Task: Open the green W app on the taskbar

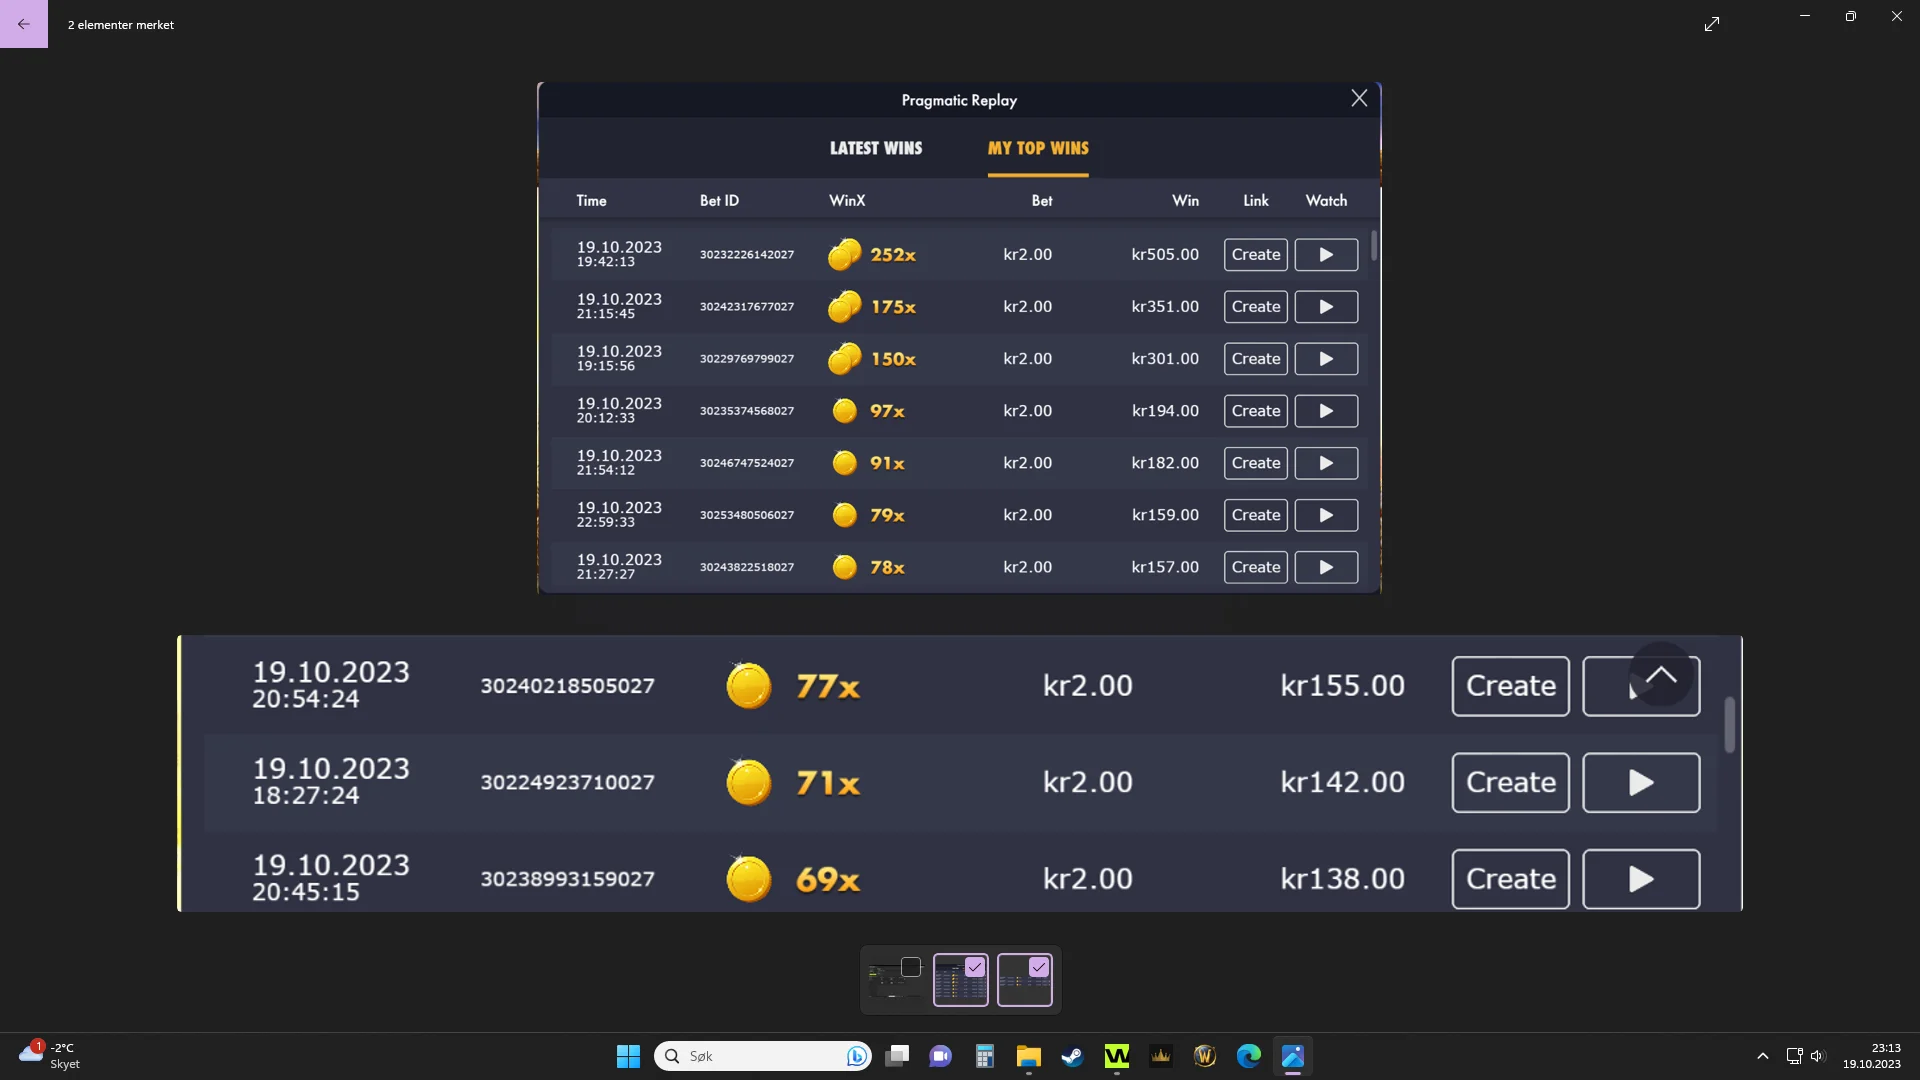Action: point(1117,1056)
